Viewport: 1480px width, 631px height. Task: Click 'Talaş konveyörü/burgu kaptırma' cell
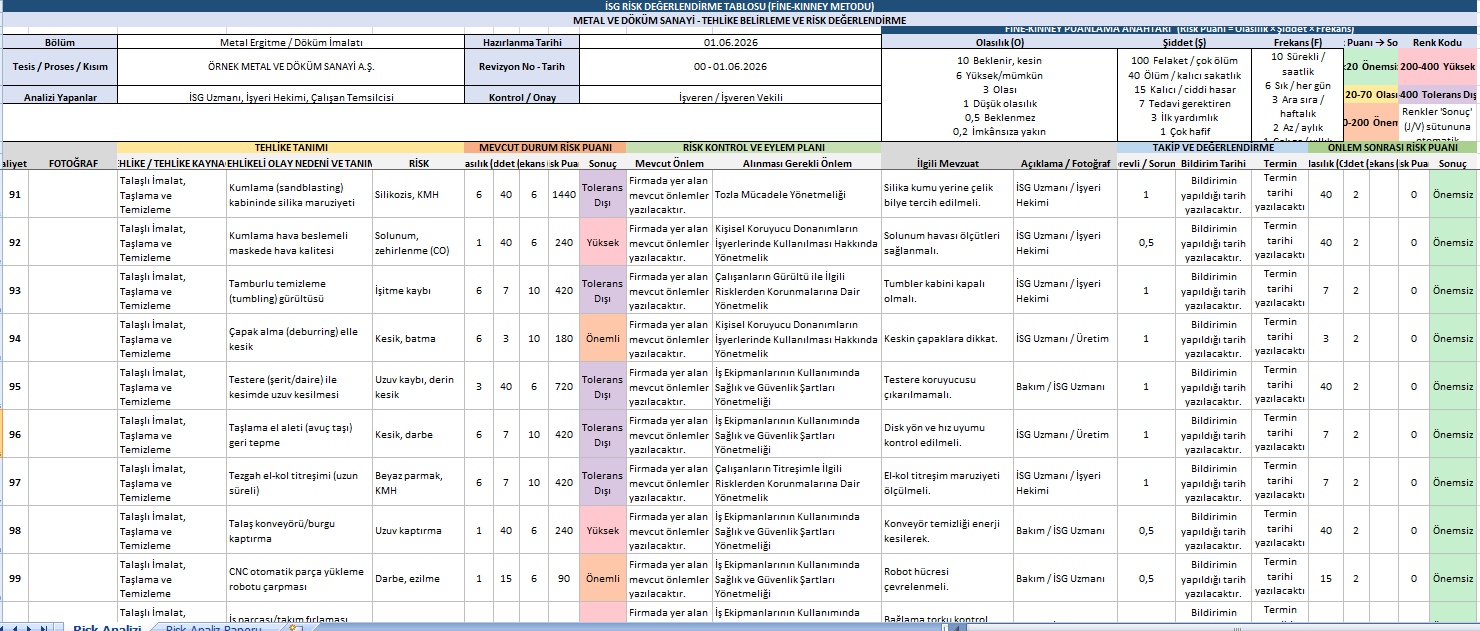299,530
